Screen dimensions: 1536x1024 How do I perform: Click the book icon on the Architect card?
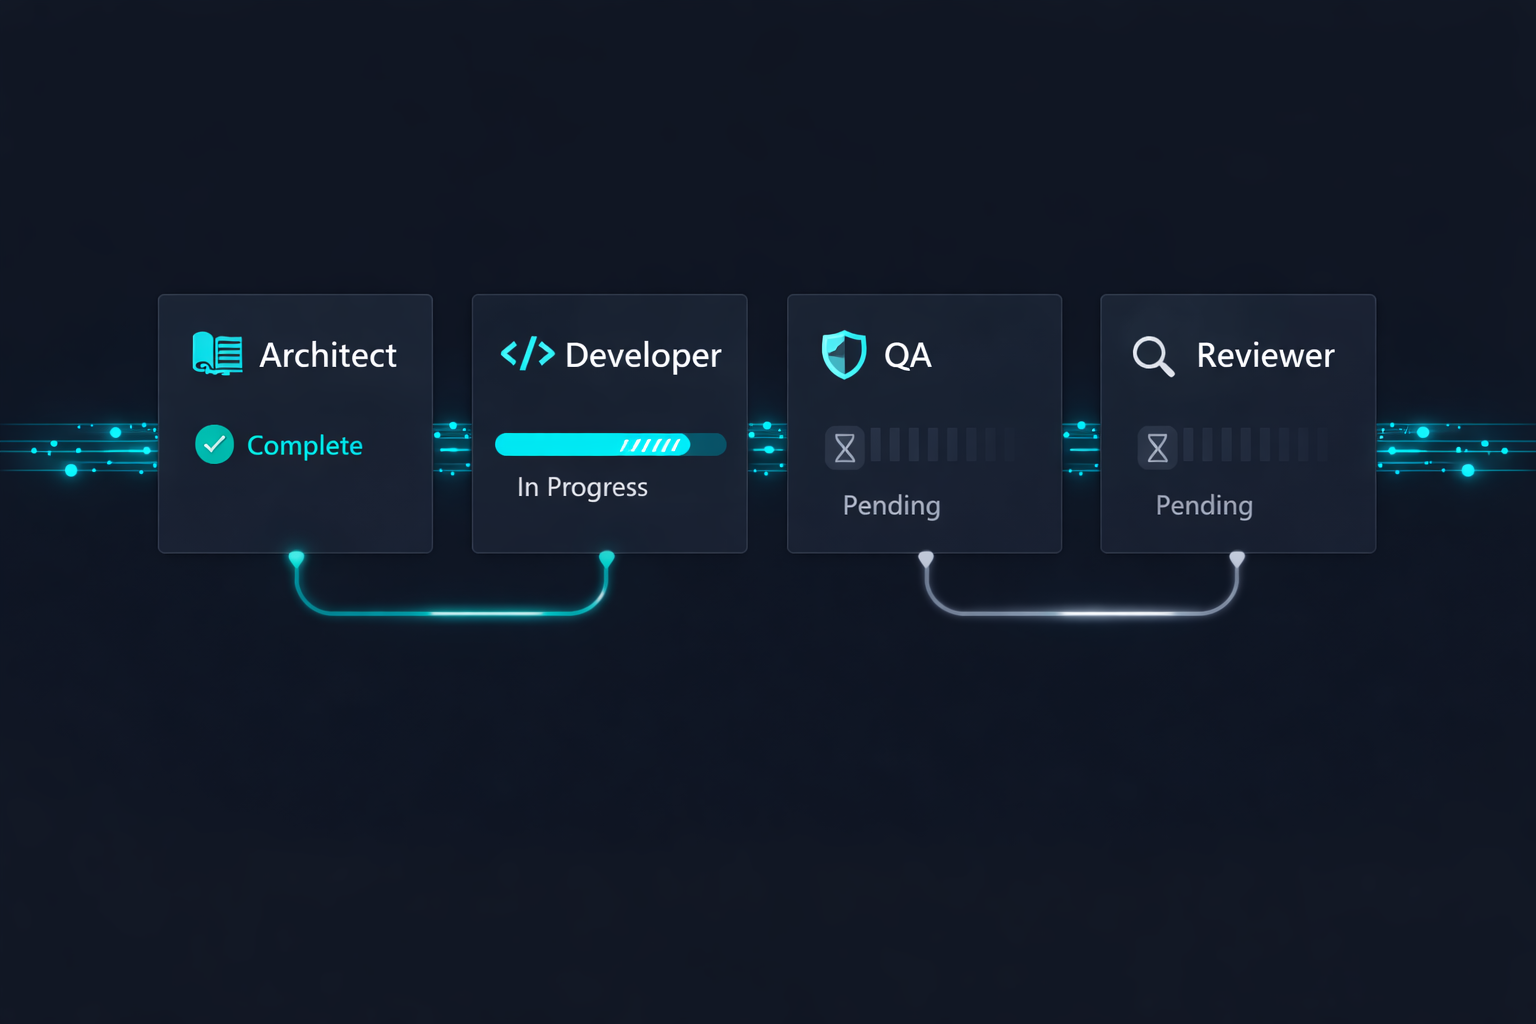pos(218,354)
